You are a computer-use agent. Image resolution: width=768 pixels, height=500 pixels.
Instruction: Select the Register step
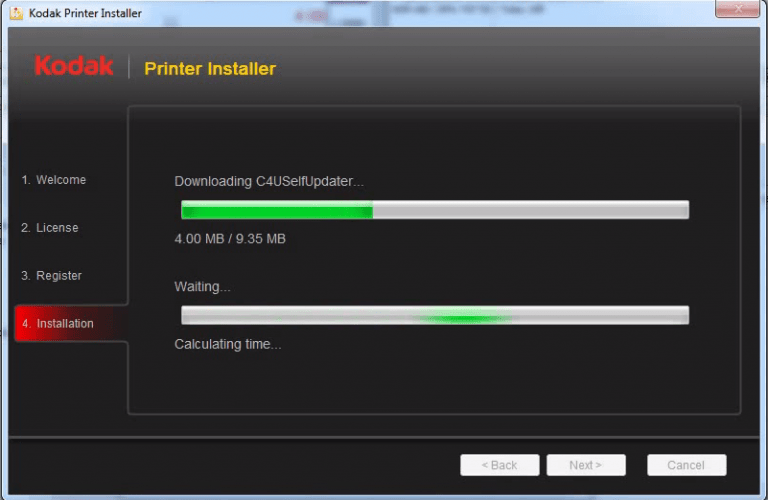(x=51, y=276)
